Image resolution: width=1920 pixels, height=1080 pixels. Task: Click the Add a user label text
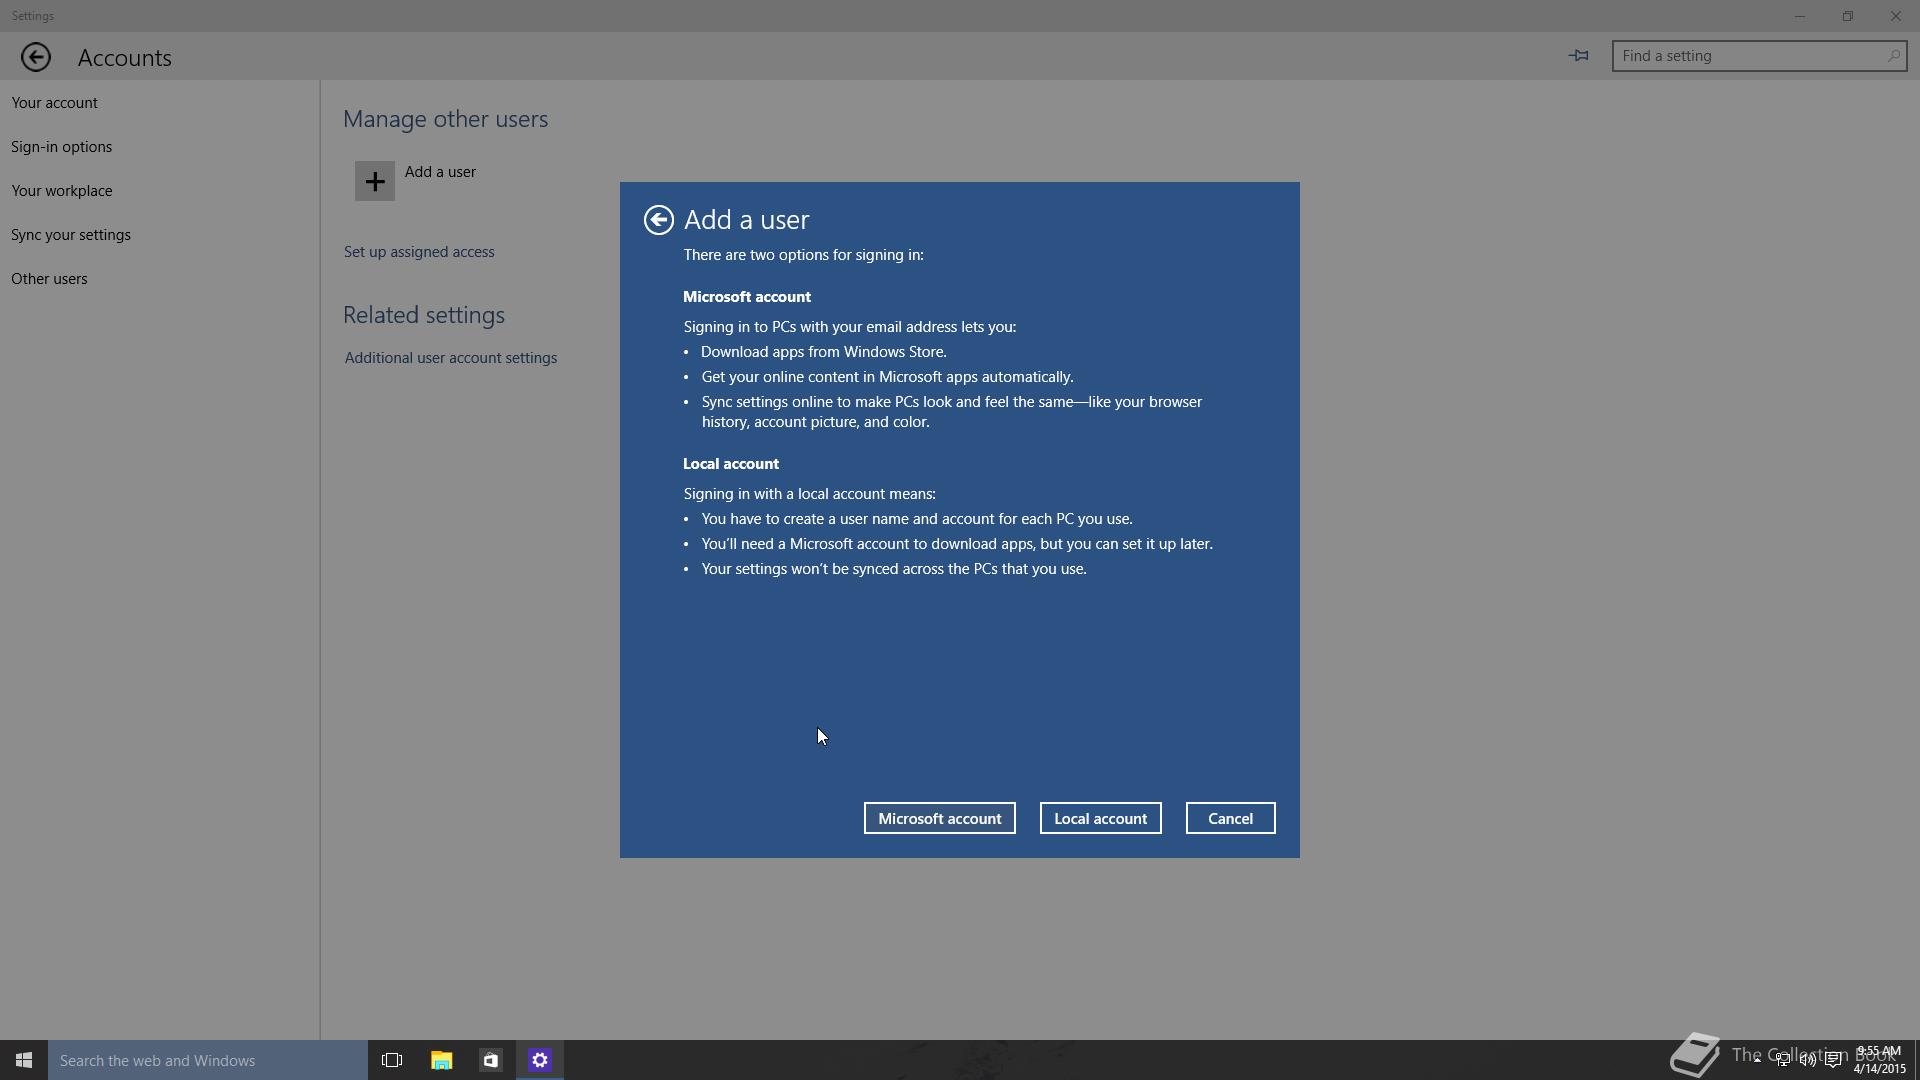(441, 172)
